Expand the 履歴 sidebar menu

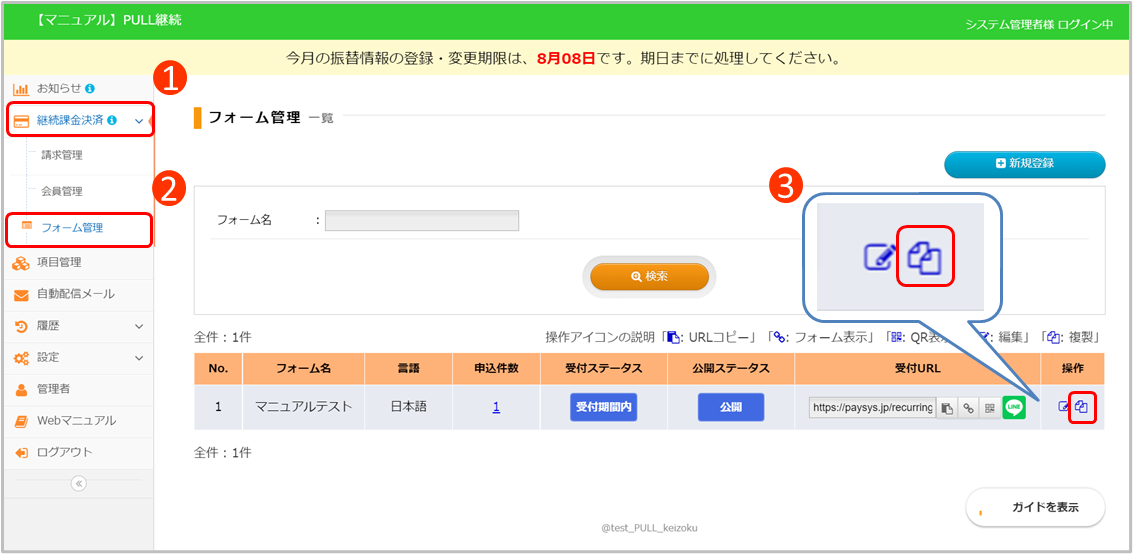[x=138, y=326]
